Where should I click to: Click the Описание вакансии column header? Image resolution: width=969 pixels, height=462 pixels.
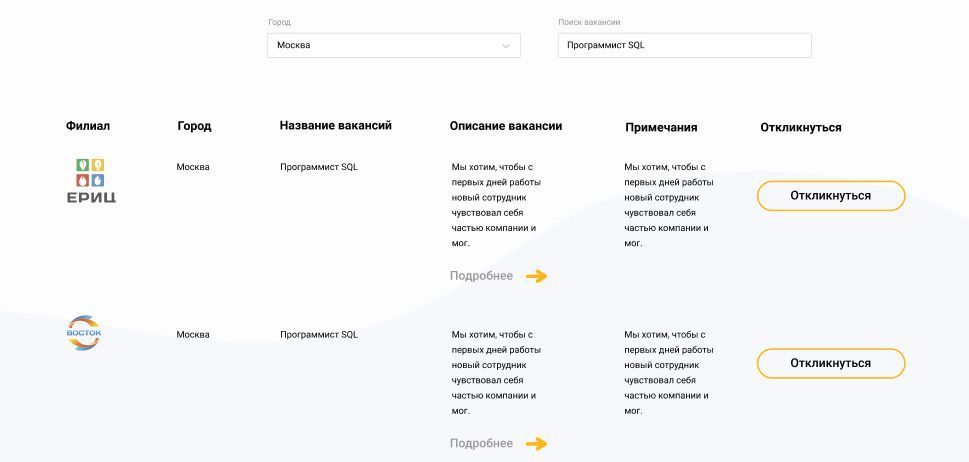coord(506,127)
